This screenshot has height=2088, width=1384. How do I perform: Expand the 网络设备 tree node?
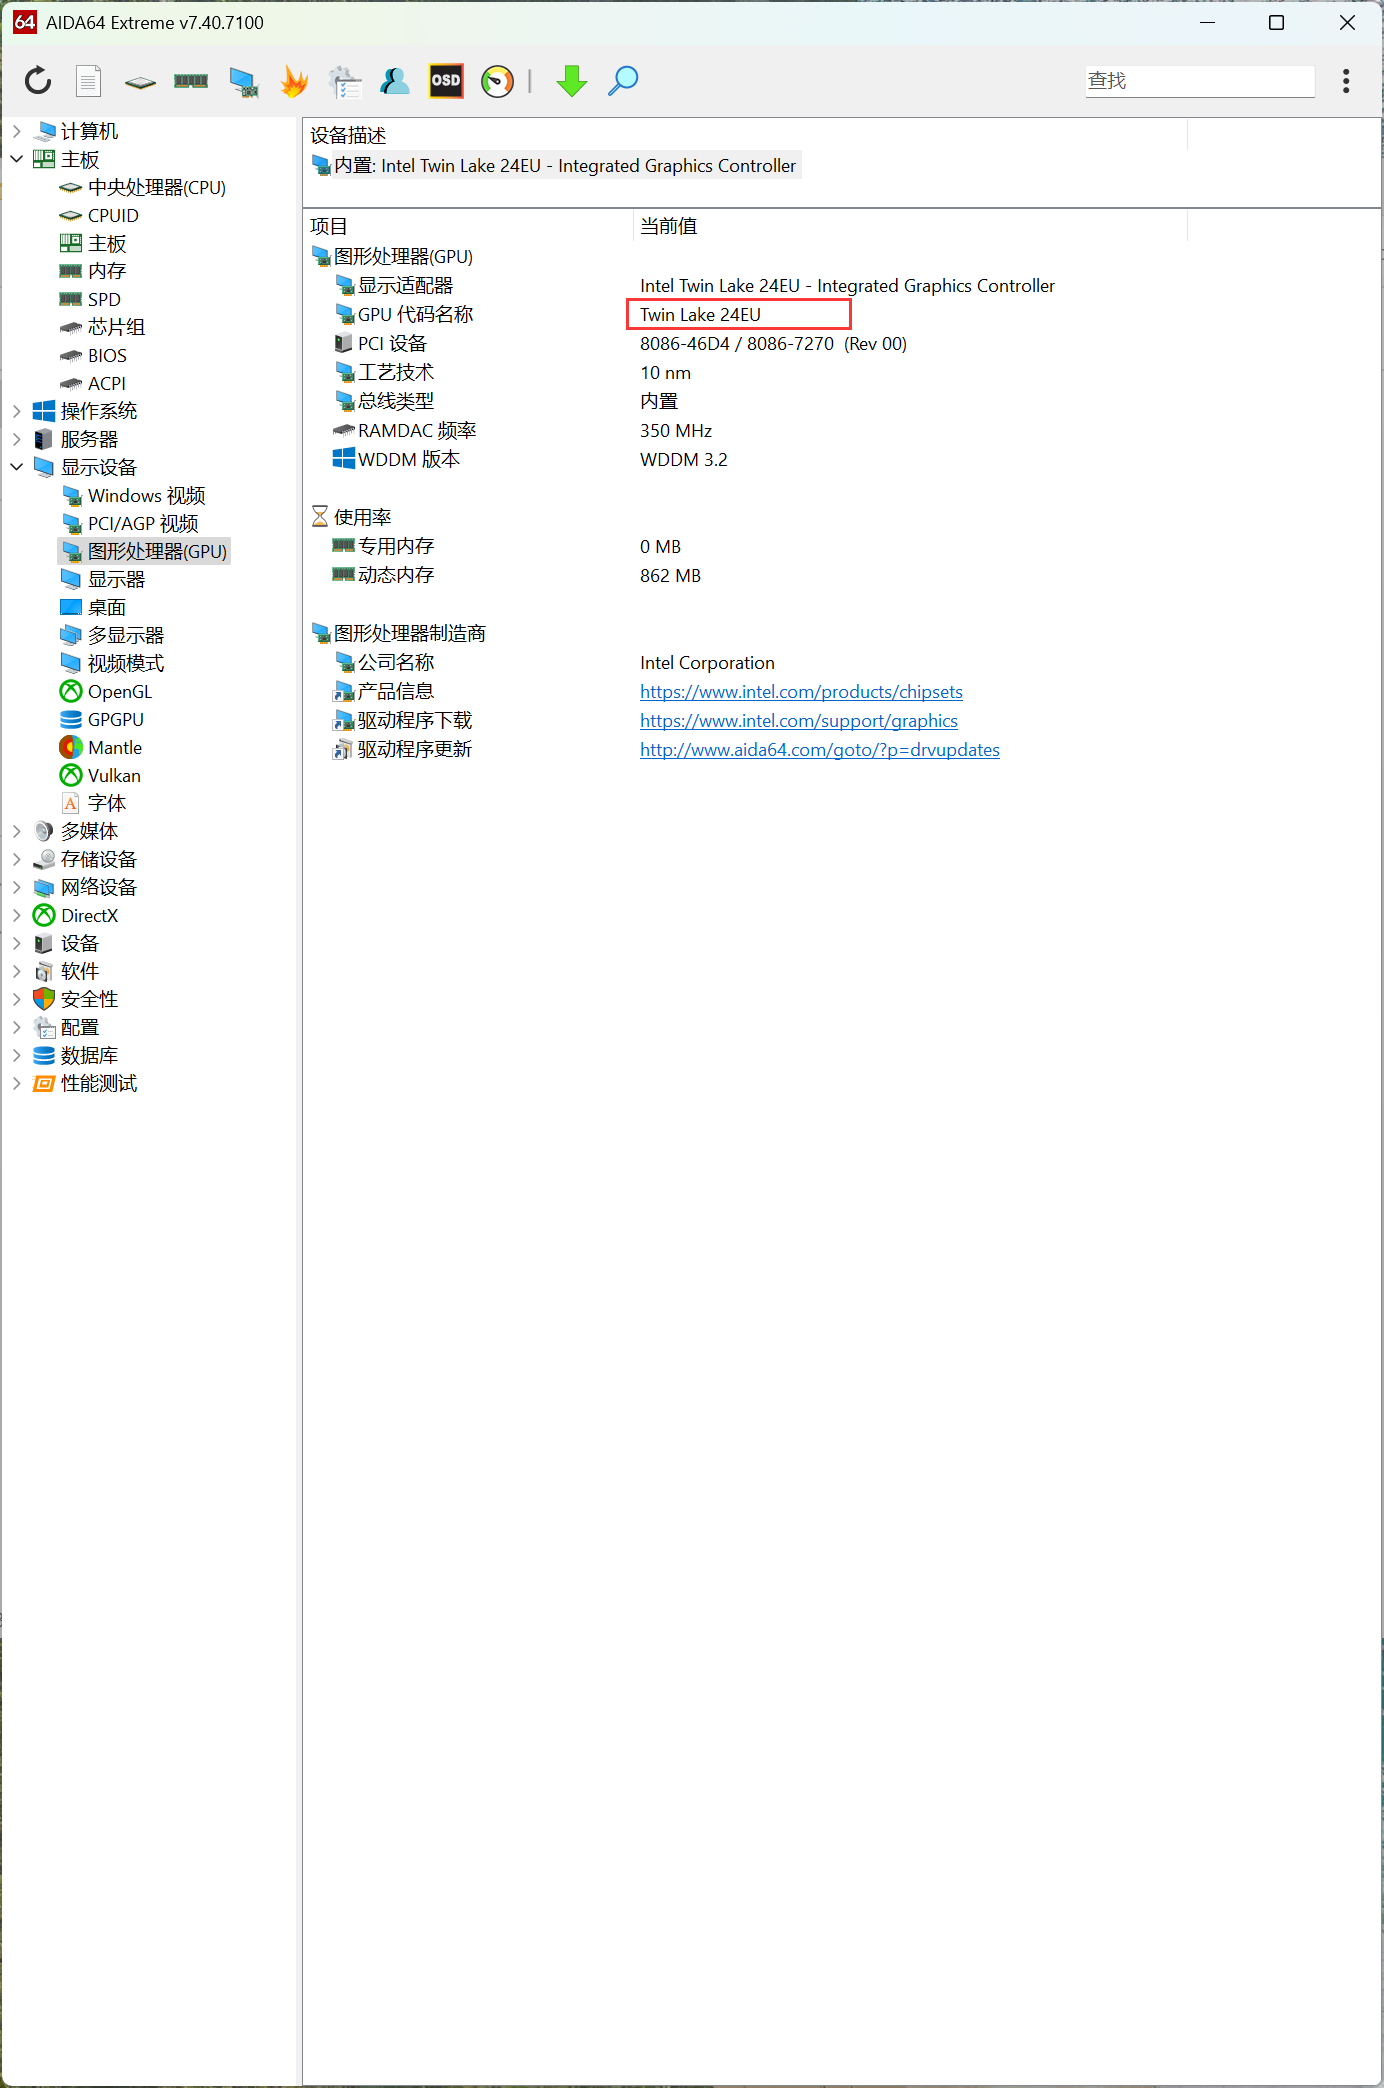coord(16,887)
